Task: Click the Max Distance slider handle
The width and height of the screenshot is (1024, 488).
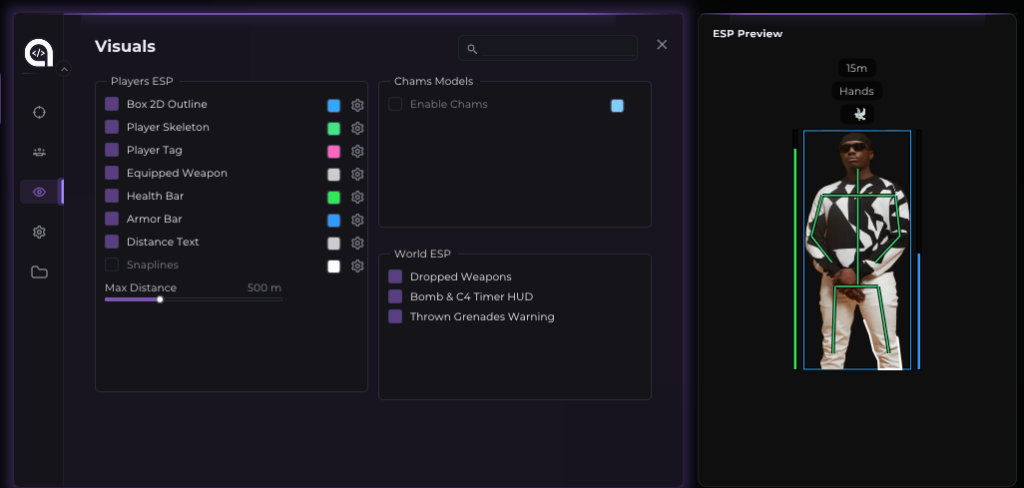Action: point(160,299)
